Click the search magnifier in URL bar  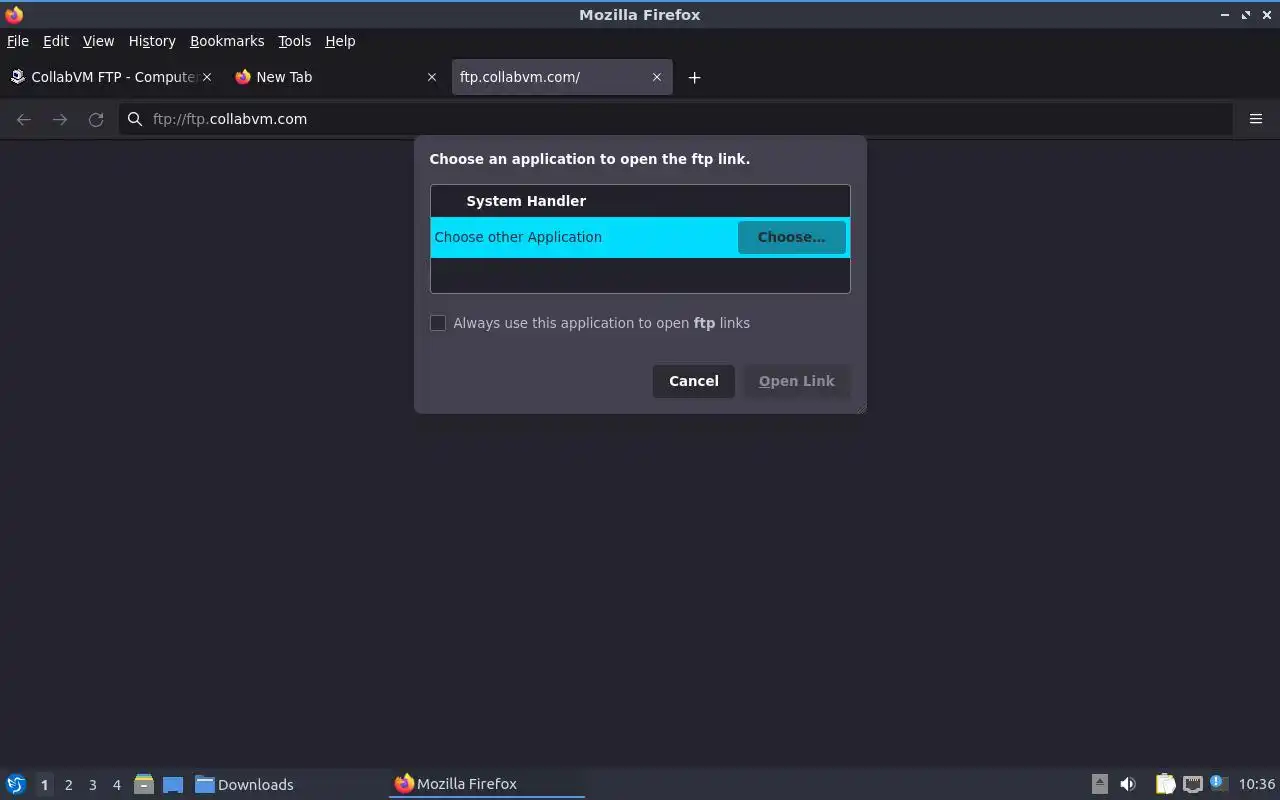[135, 119]
